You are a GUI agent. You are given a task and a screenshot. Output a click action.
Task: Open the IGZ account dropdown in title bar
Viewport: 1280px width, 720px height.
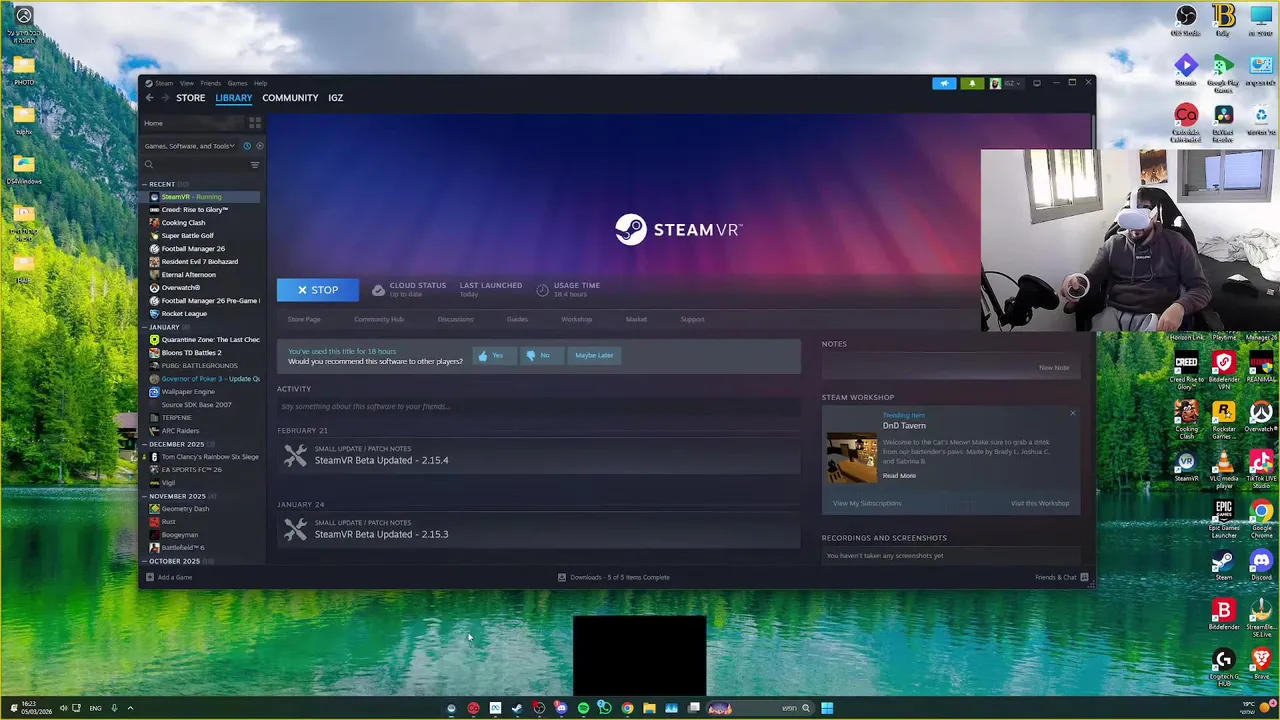click(1005, 83)
